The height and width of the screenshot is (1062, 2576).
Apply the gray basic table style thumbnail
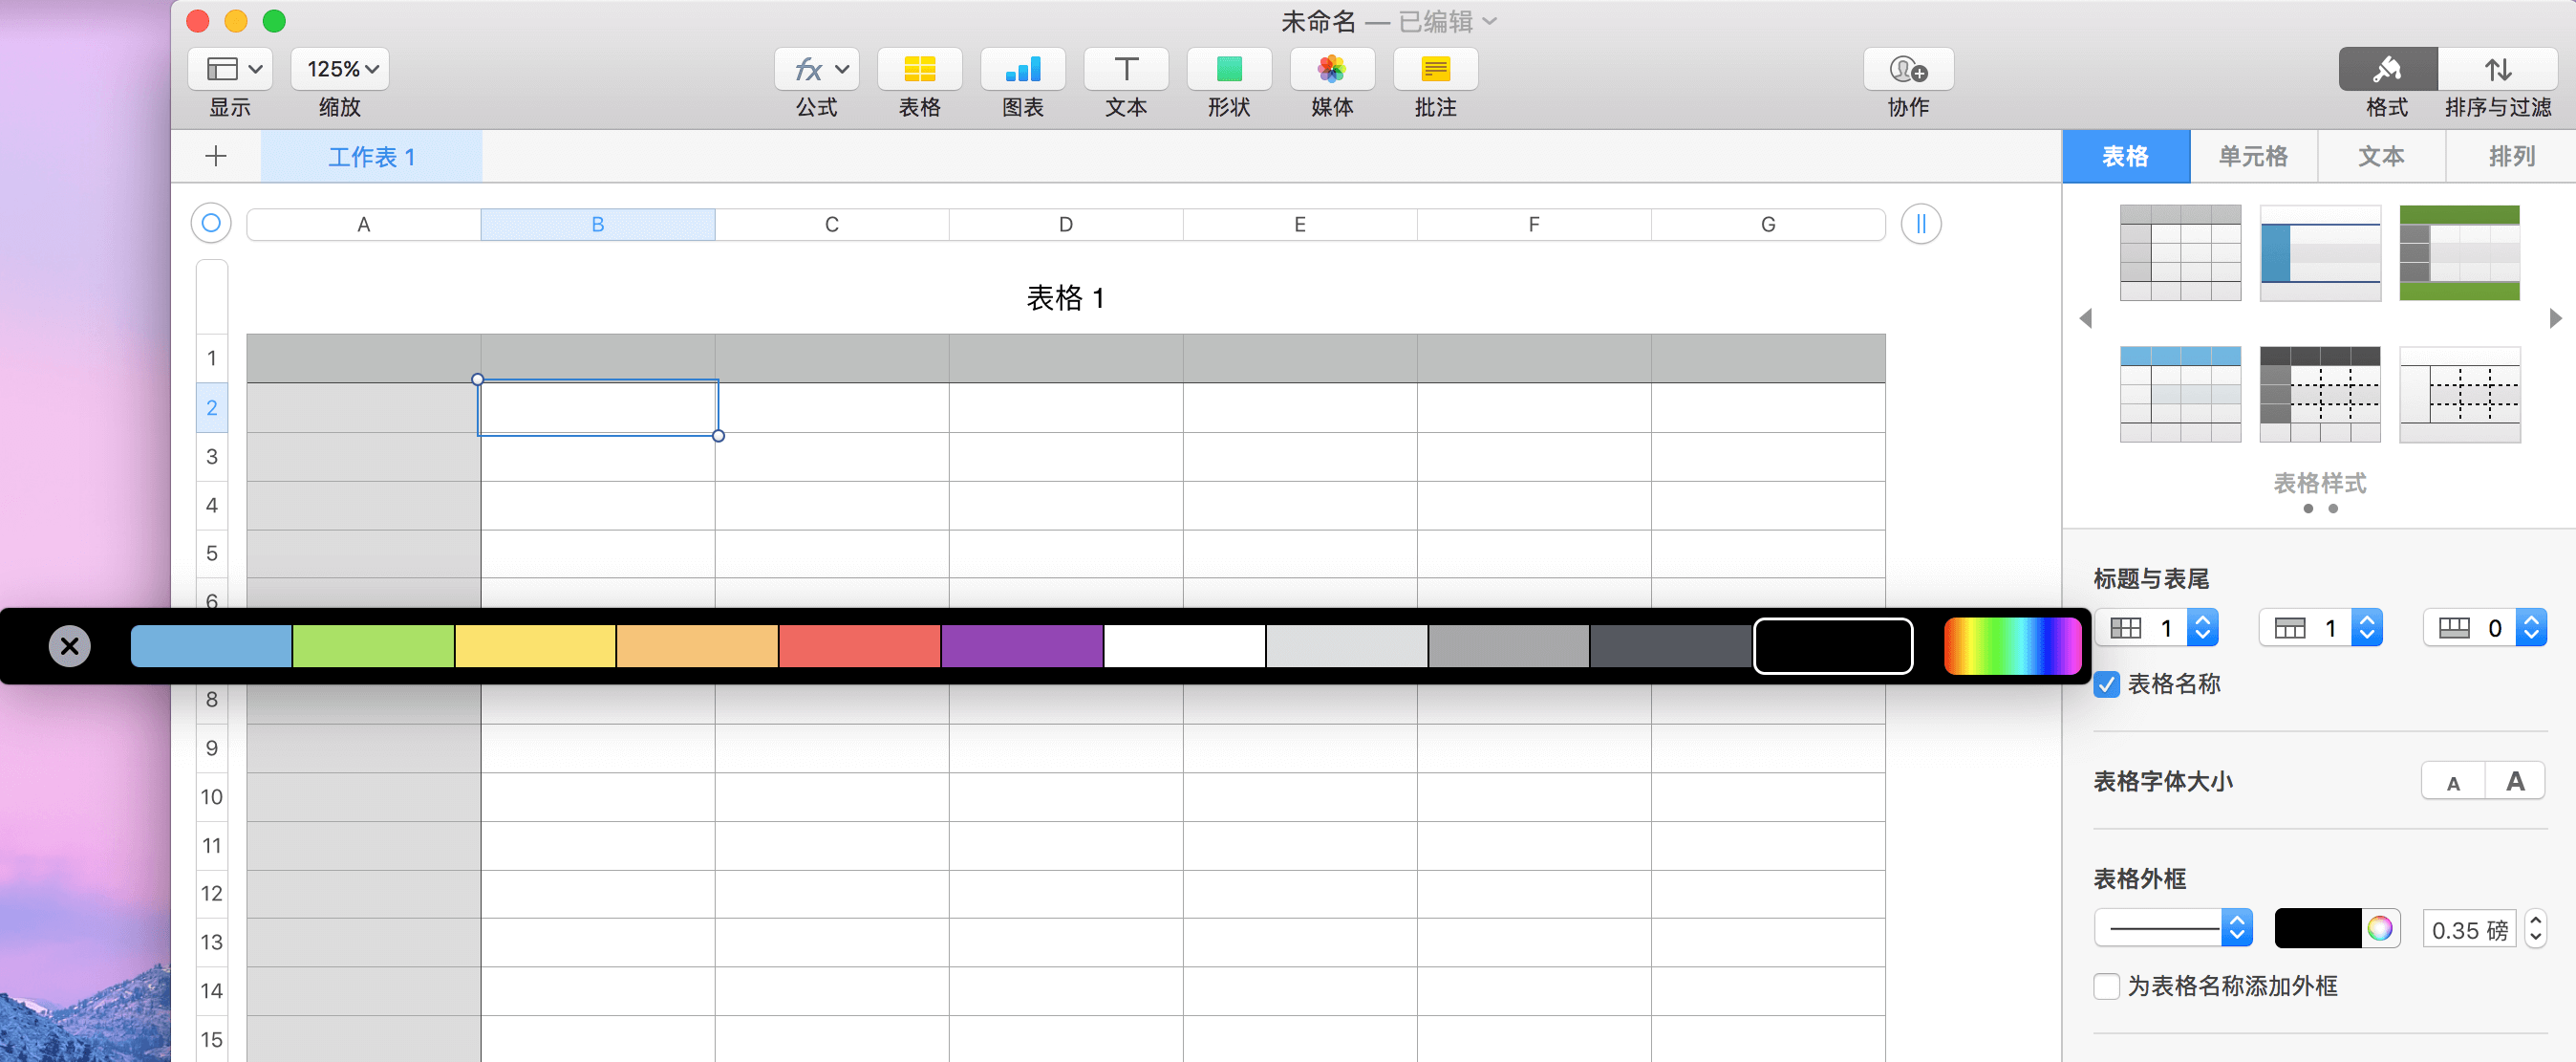(2180, 253)
